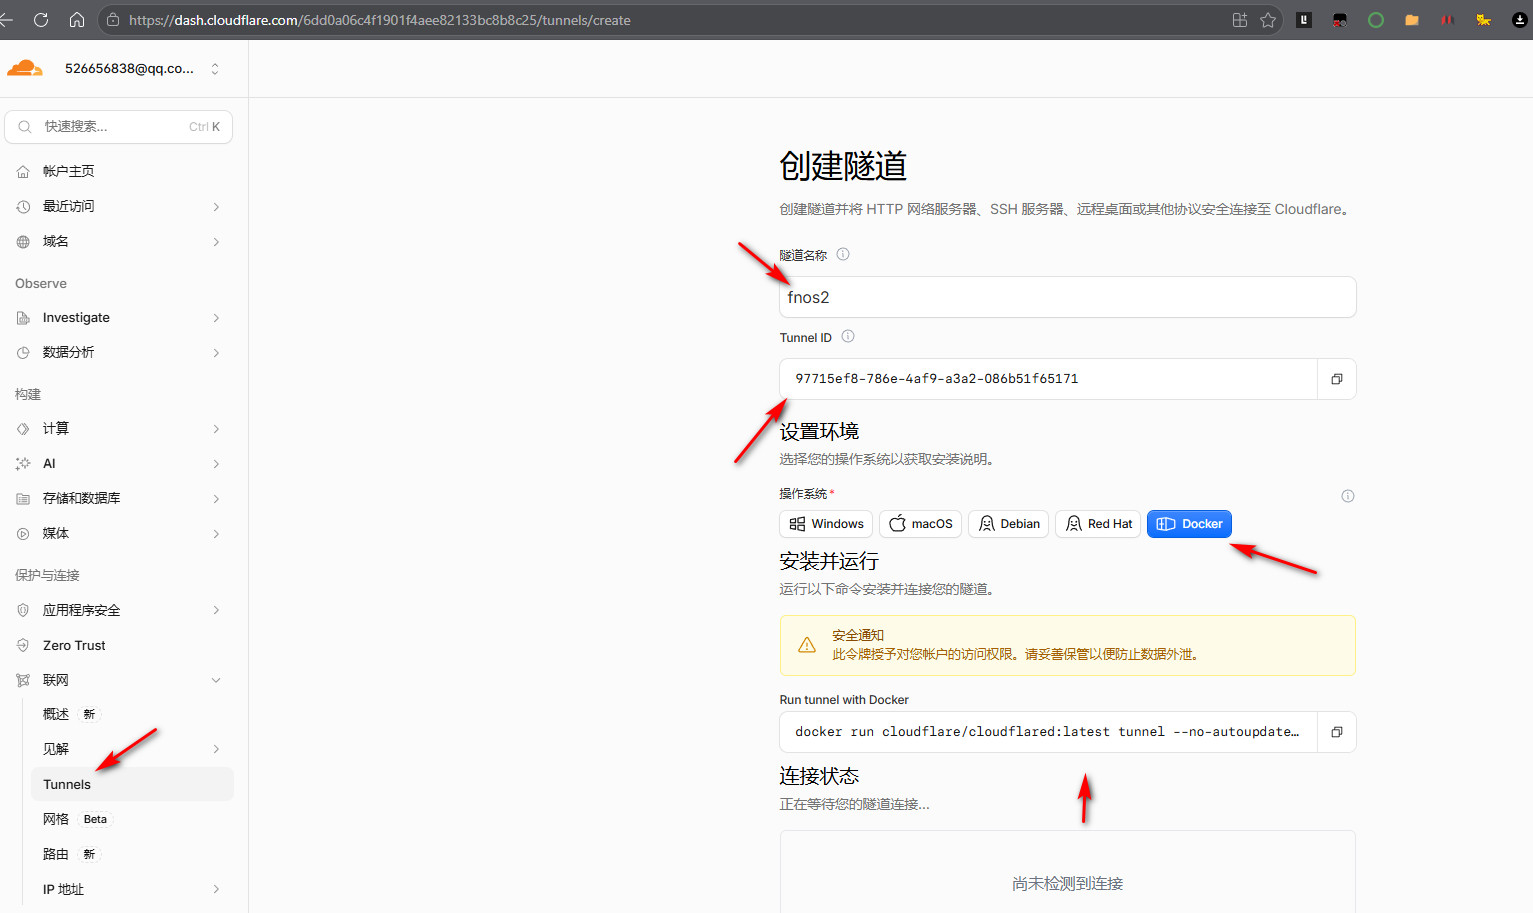The width and height of the screenshot is (1533, 913).
Task: Open the browser downloads icon
Action: pyautogui.click(x=1520, y=20)
